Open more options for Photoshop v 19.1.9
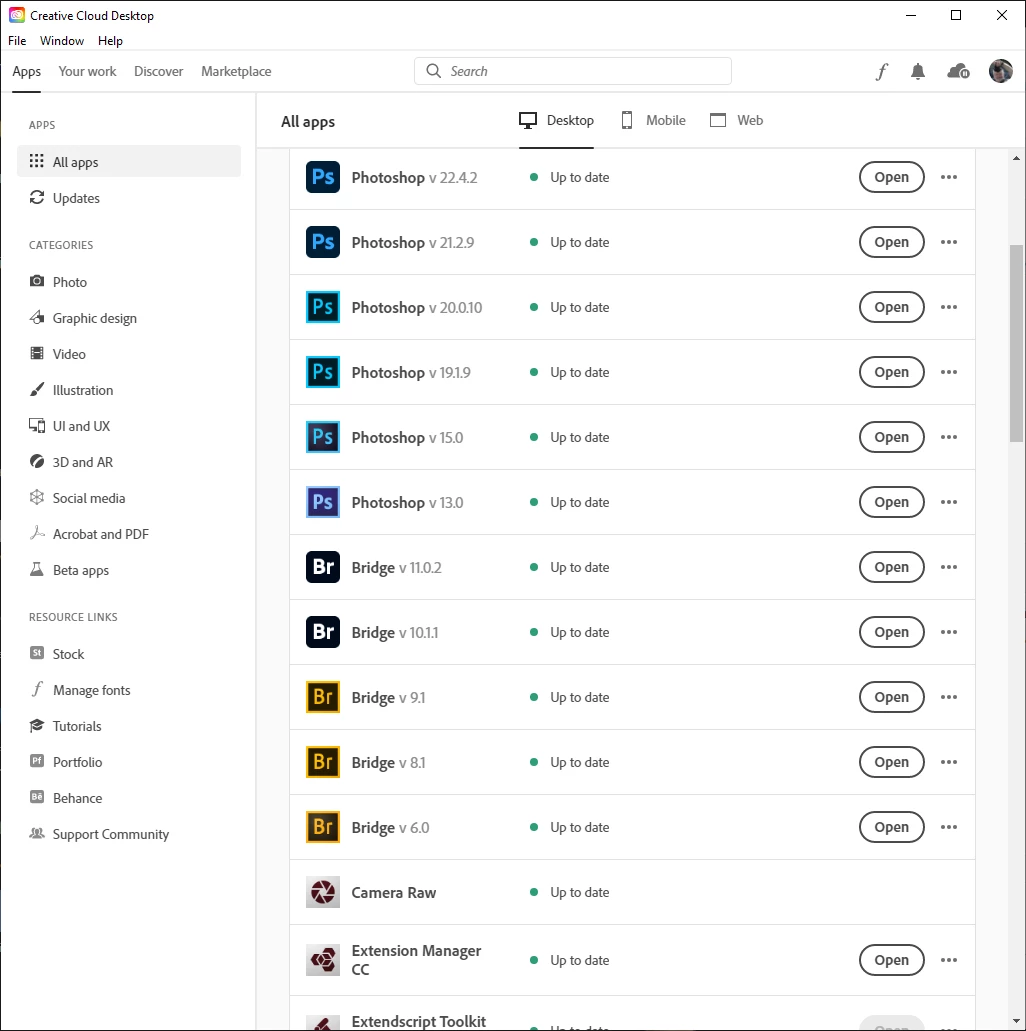Screen dimensions: 1026x1031 click(948, 372)
